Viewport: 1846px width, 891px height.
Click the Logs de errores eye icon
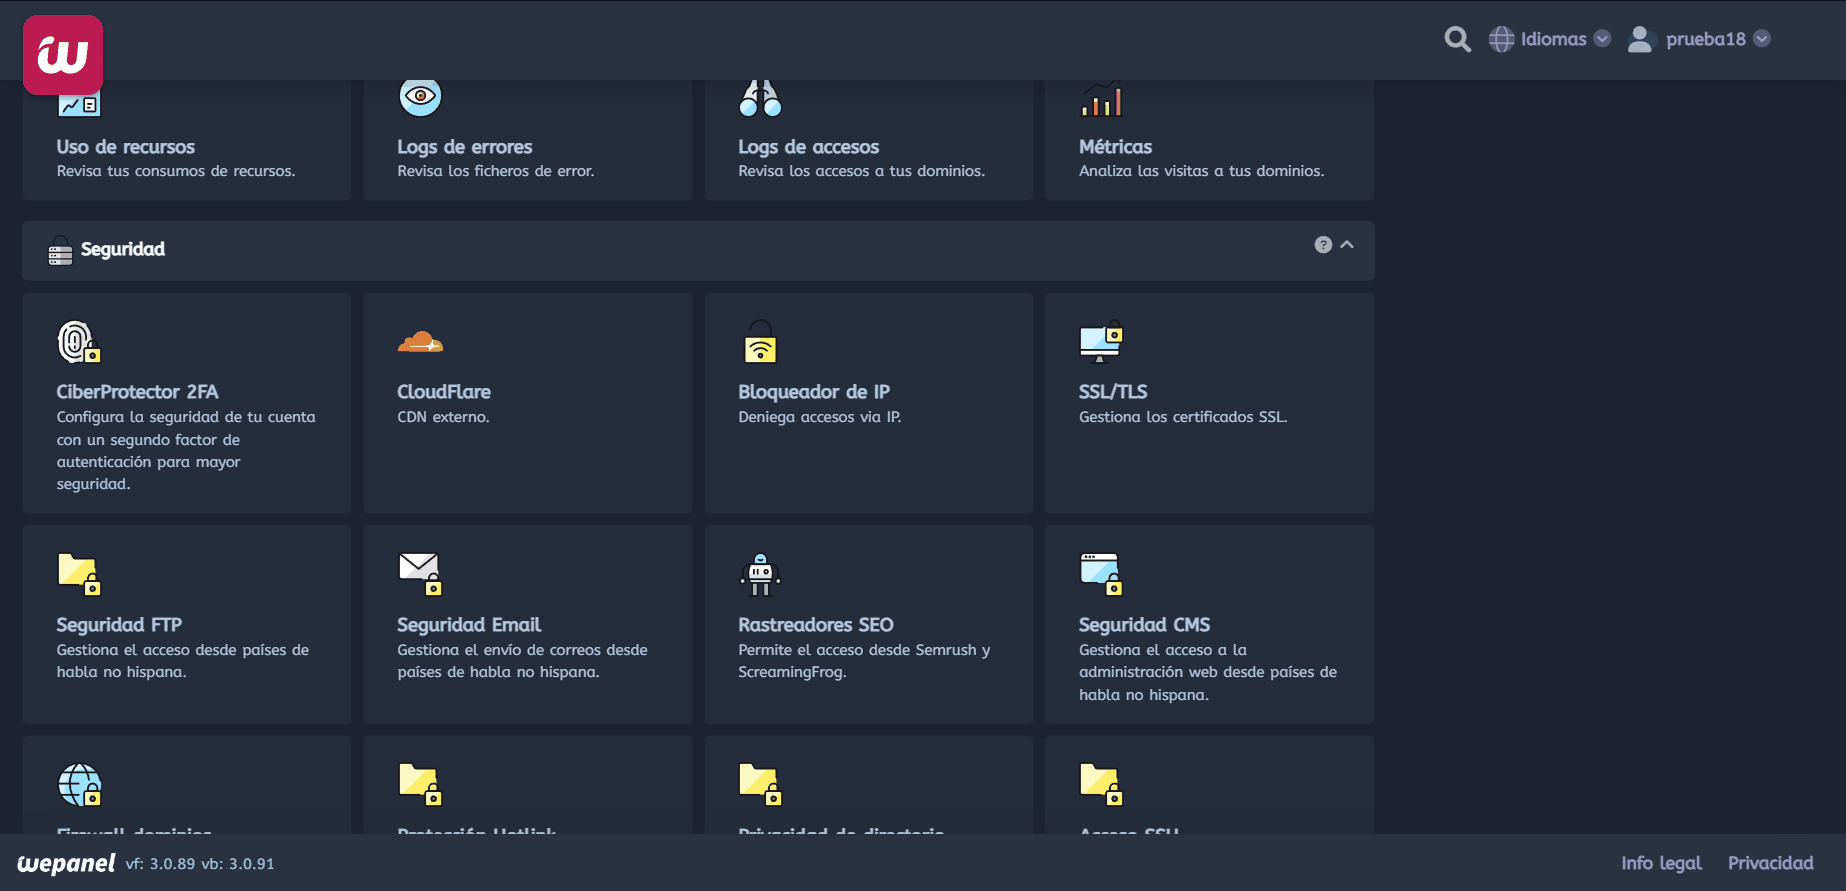420,96
